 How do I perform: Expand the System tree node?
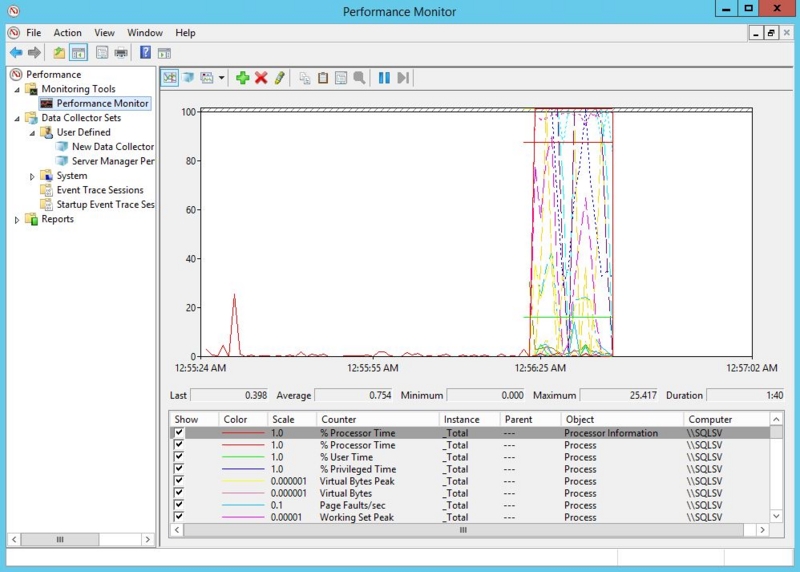(x=32, y=176)
